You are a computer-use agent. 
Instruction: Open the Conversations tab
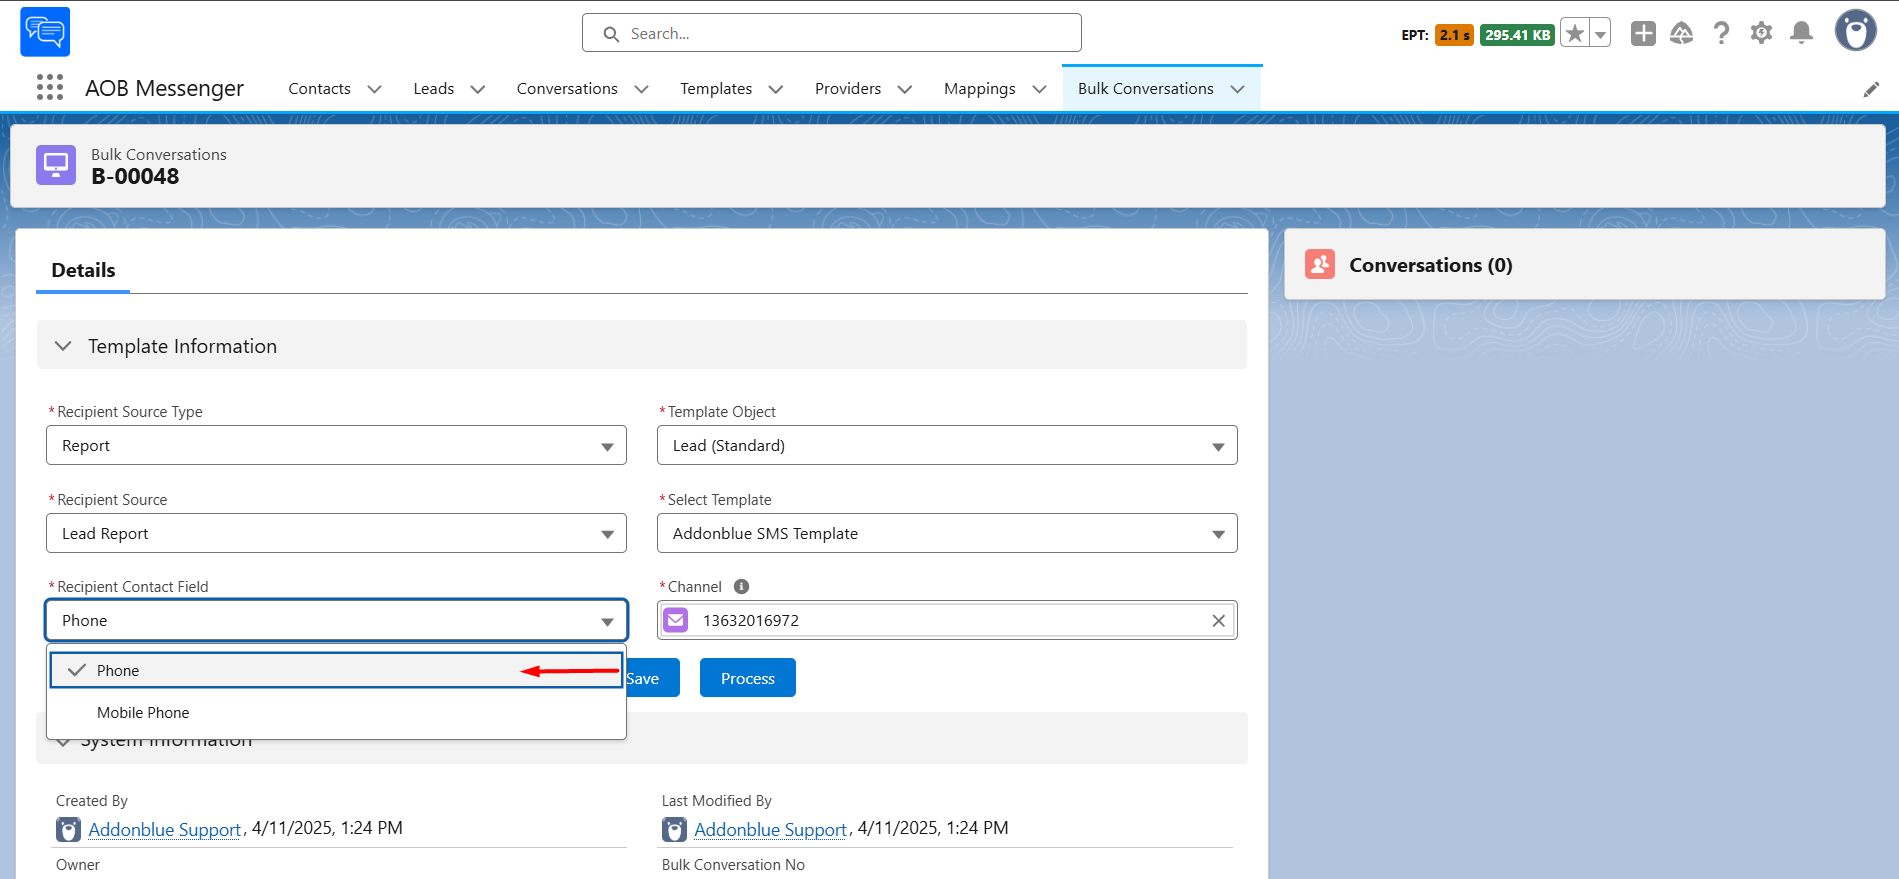567,89
